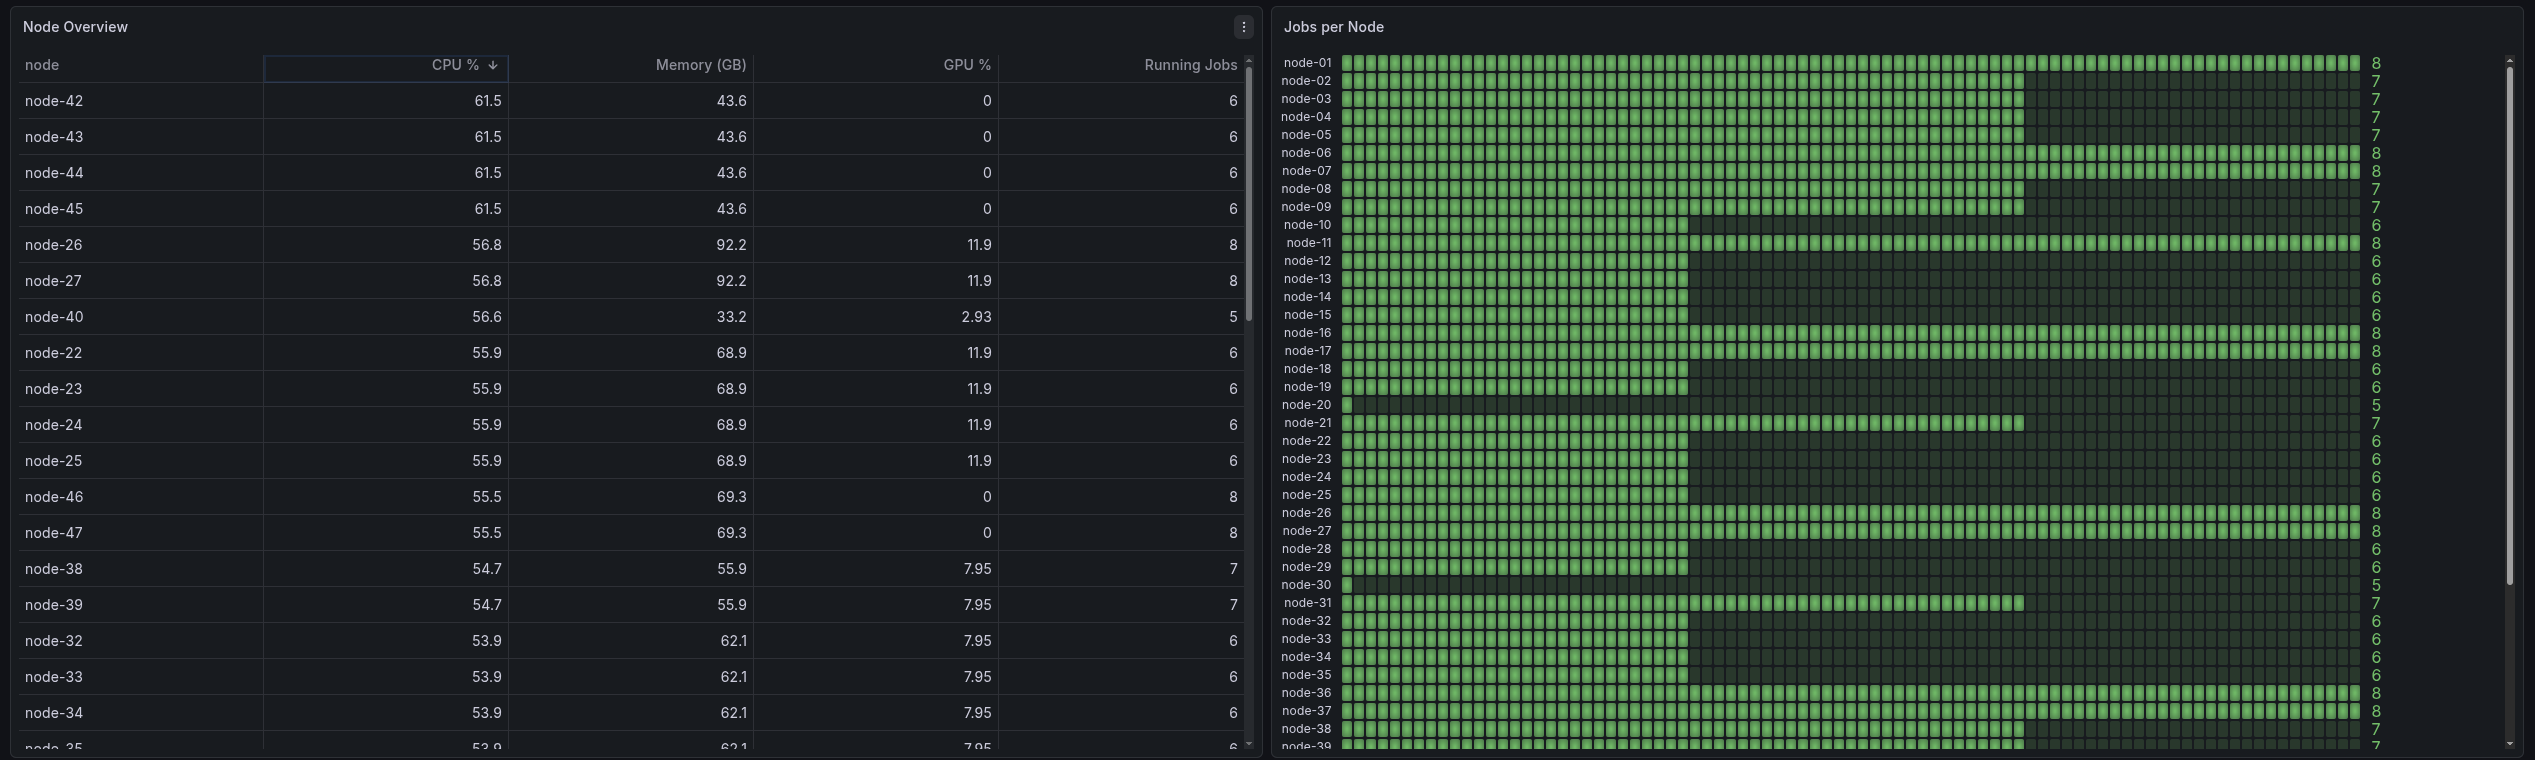Click the node-21 bar gauge
2535x760 pixels.
(x=1851, y=423)
